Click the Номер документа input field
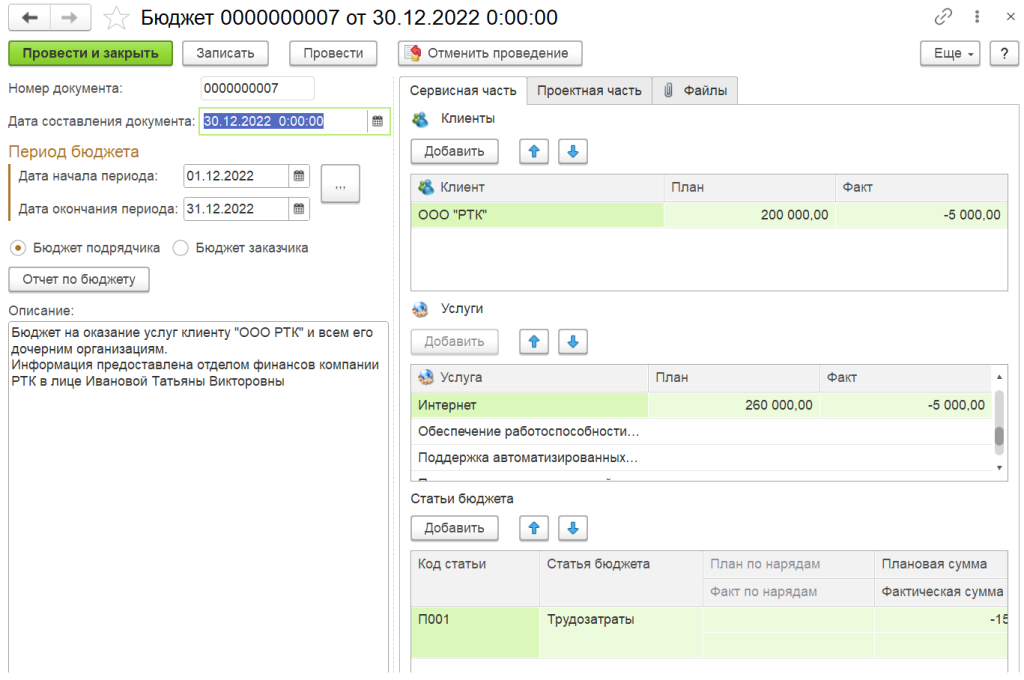 pos(257,88)
